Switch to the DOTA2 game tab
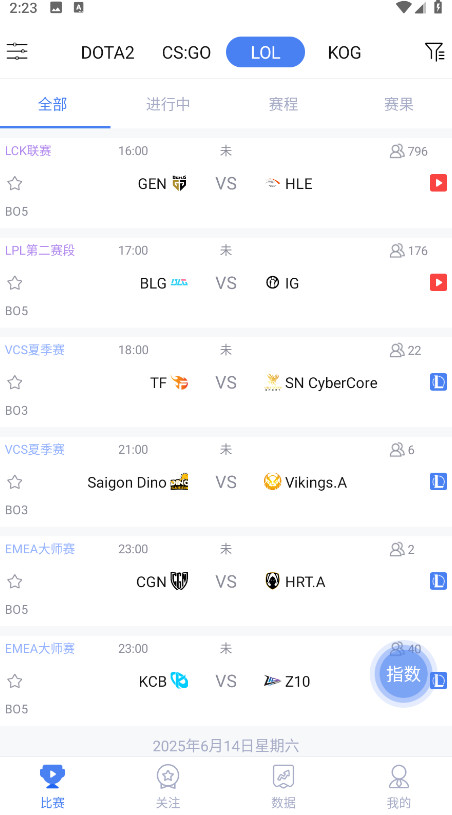This screenshot has width=452, height=815. [x=108, y=52]
